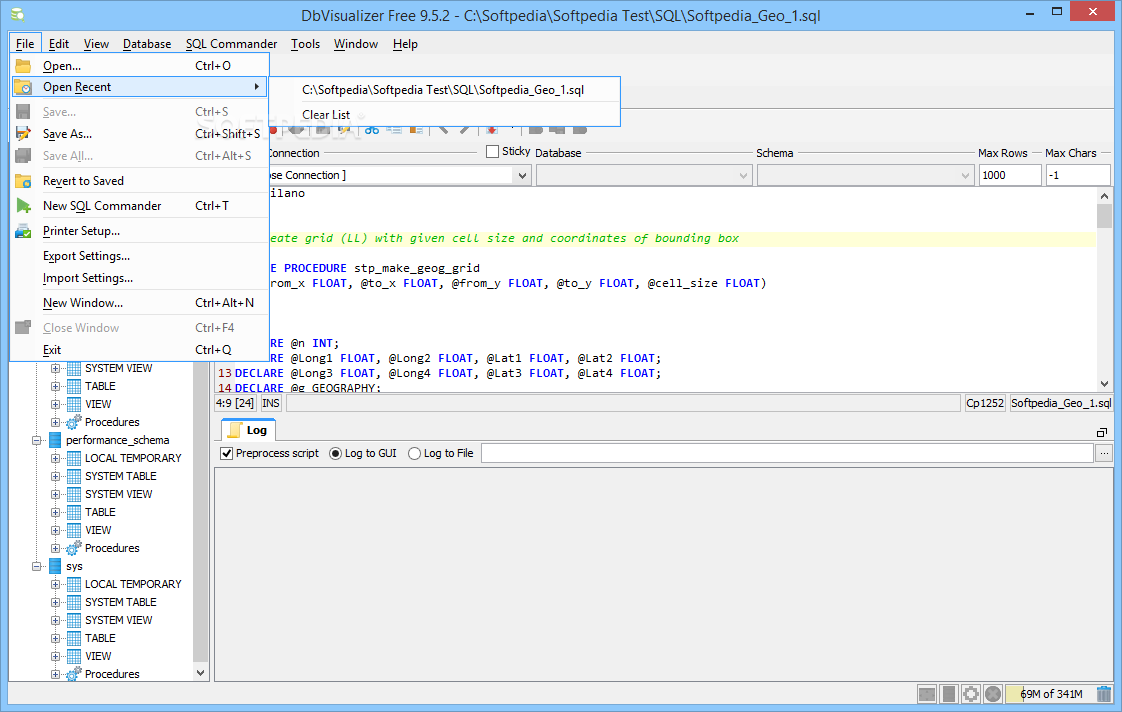Click the Log tab's scroll icon
Image resolution: width=1122 pixels, height=712 pixels.
[x=235, y=430]
